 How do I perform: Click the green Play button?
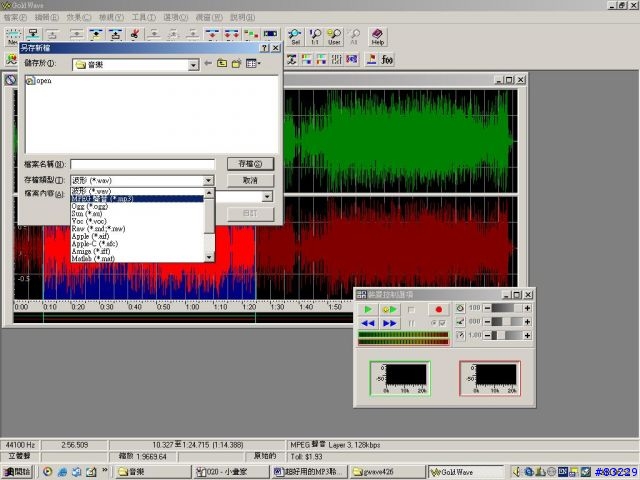coord(368,309)
